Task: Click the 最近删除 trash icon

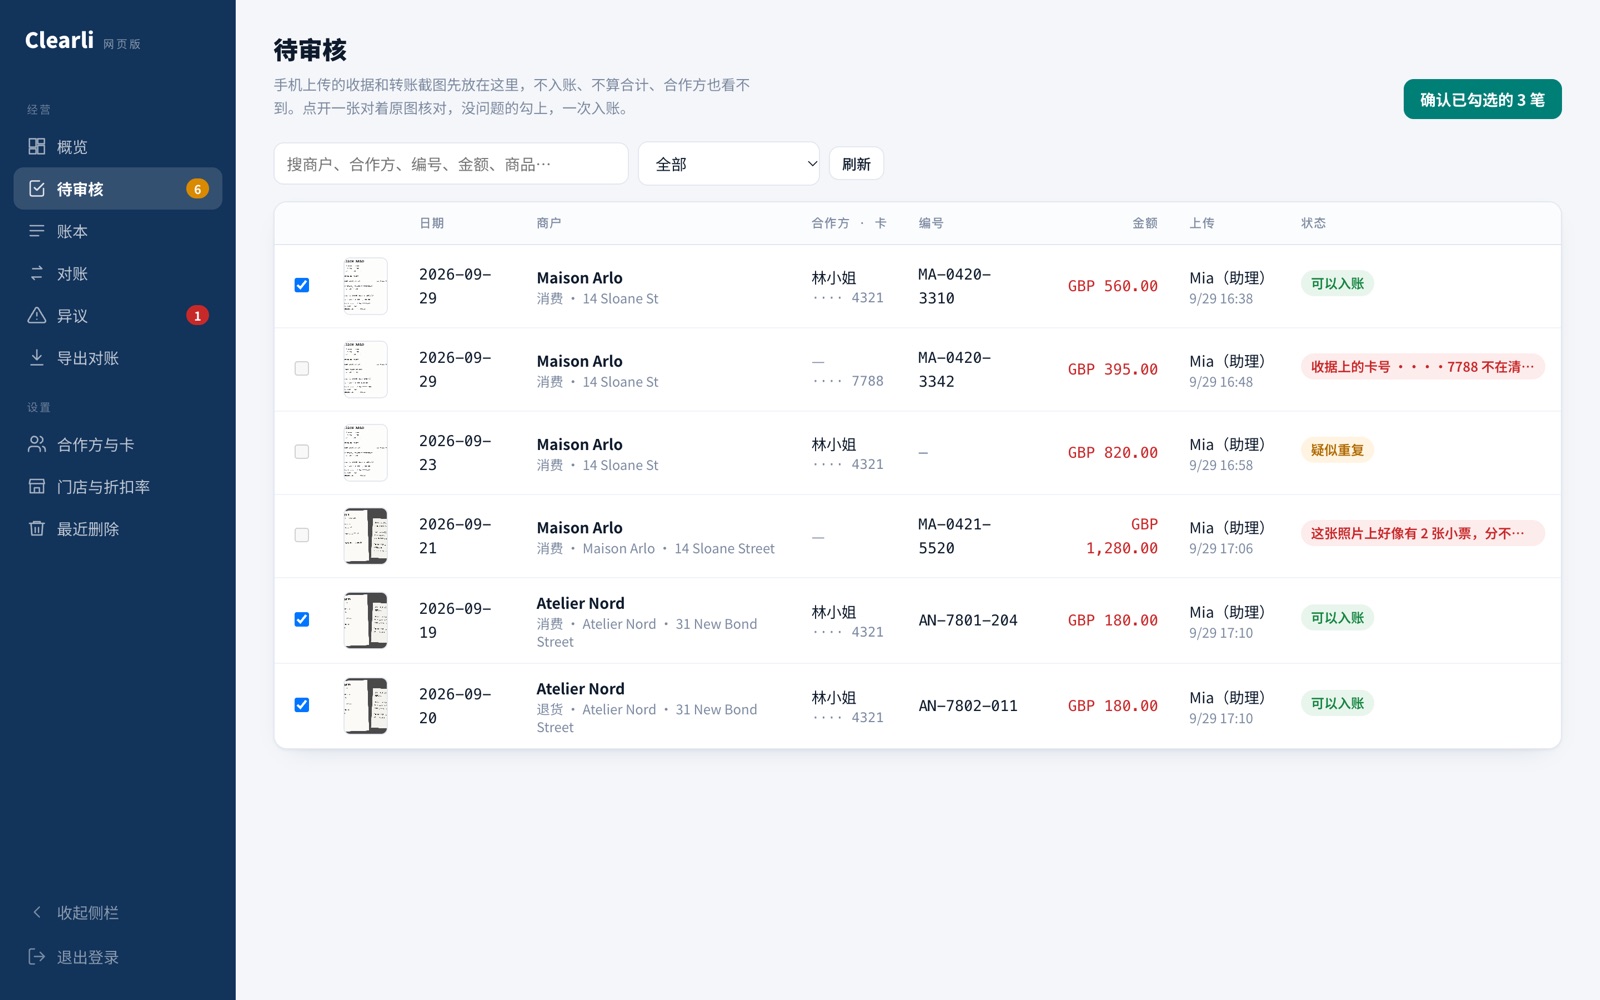Action: (x=37, y=528)
